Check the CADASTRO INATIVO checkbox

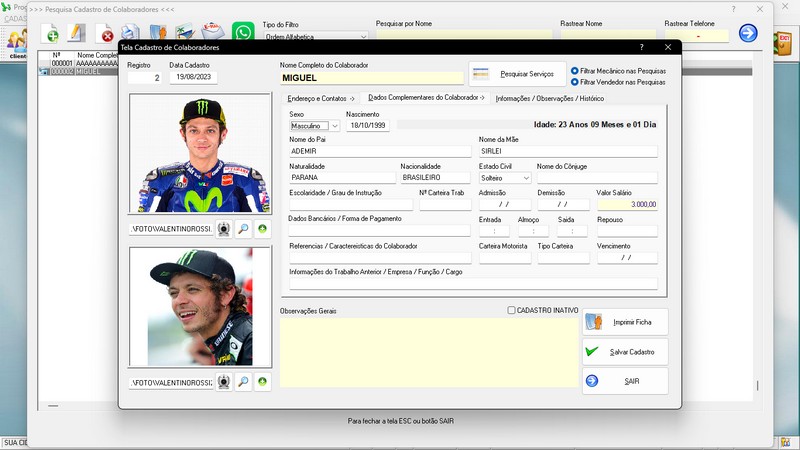click(512, 310)
